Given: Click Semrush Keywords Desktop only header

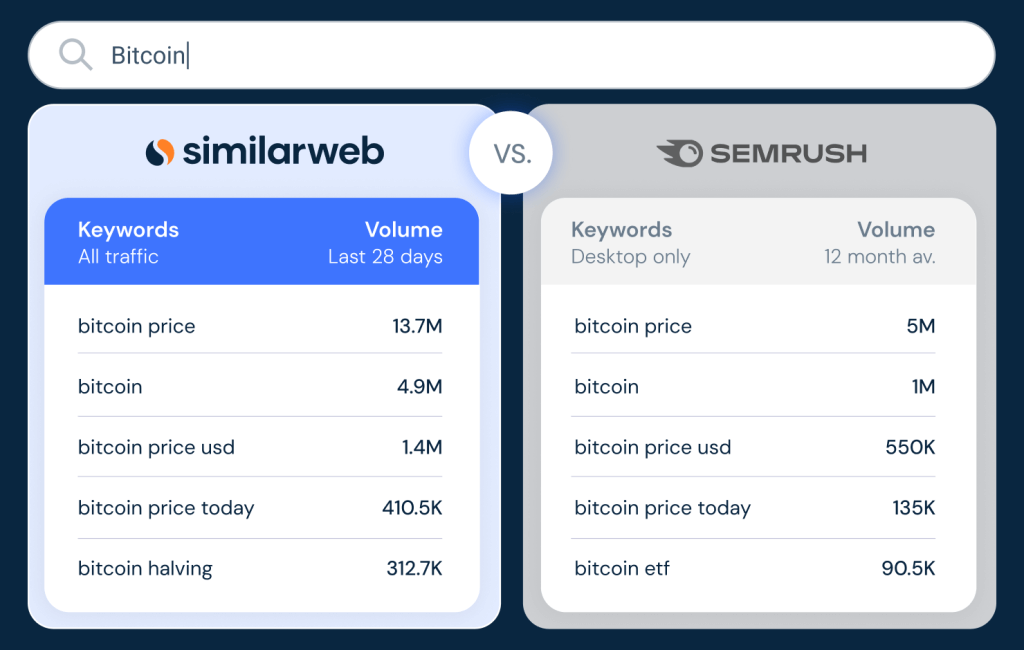Looking at the screenshot, I should [630, 242].
